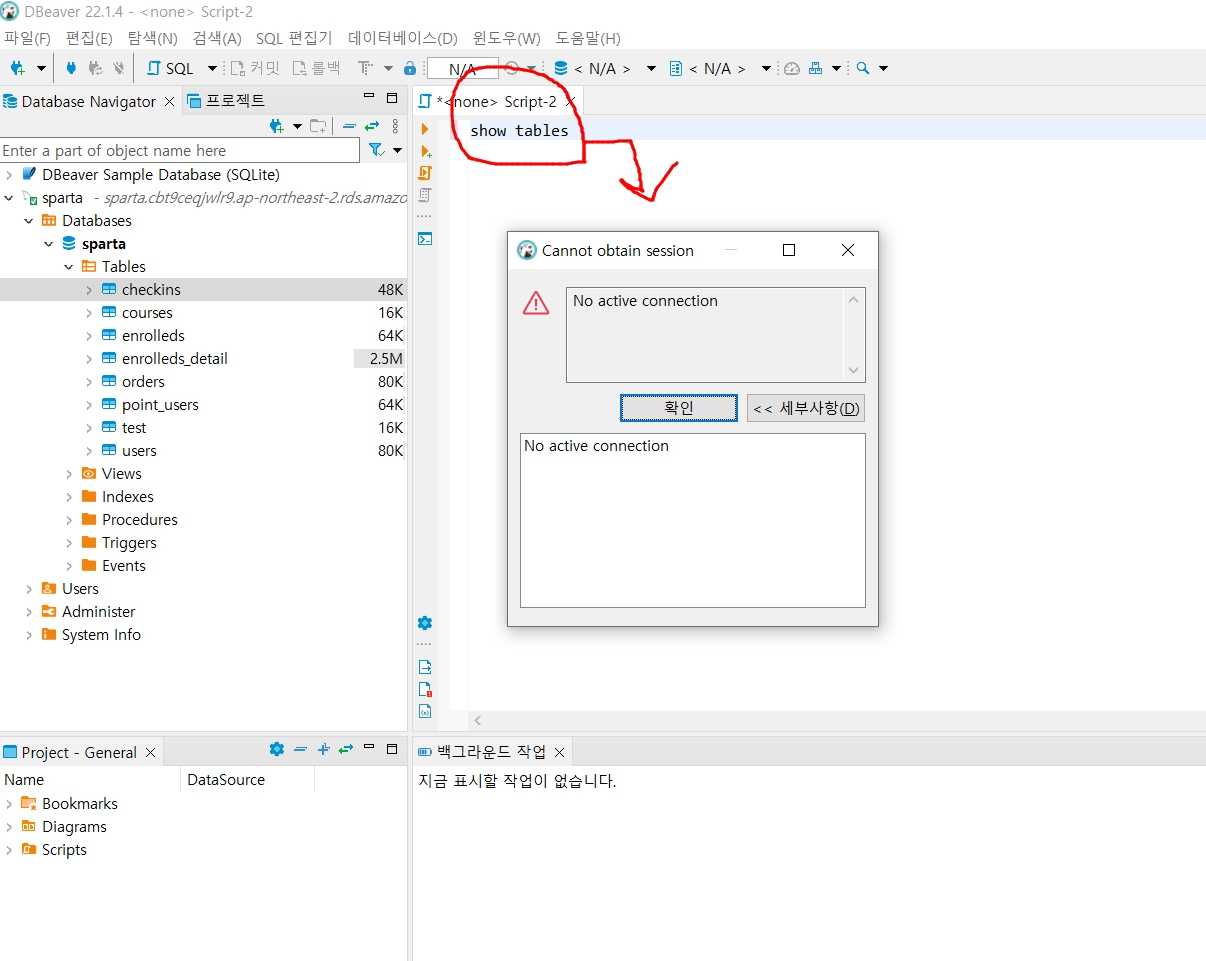The image size is (1206, 961).
Task: Collapse the sparta connection node
Action: (9, 198)
